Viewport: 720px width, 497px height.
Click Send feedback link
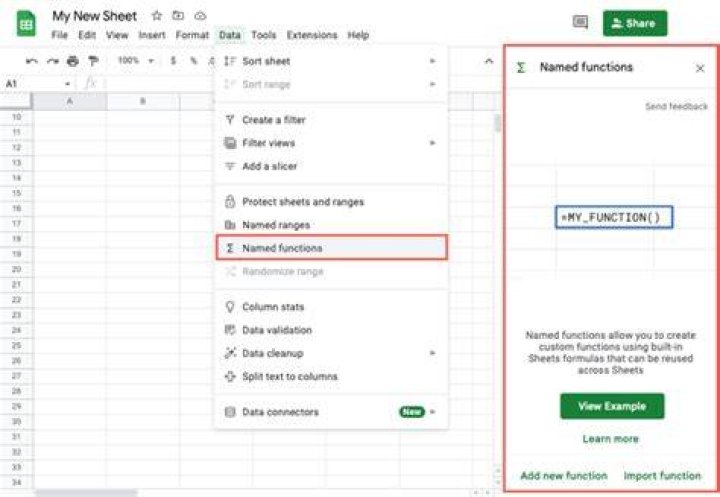[676, 107]
